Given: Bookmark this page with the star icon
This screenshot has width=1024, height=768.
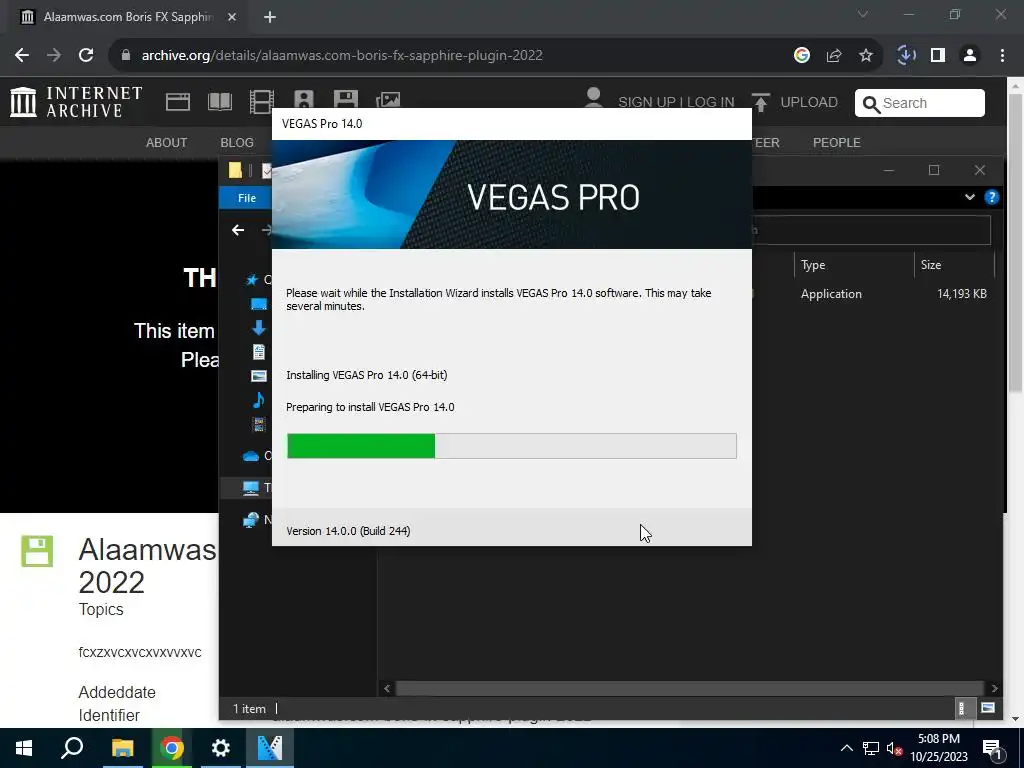Looking at the screenshot, I should pos(866,56).
